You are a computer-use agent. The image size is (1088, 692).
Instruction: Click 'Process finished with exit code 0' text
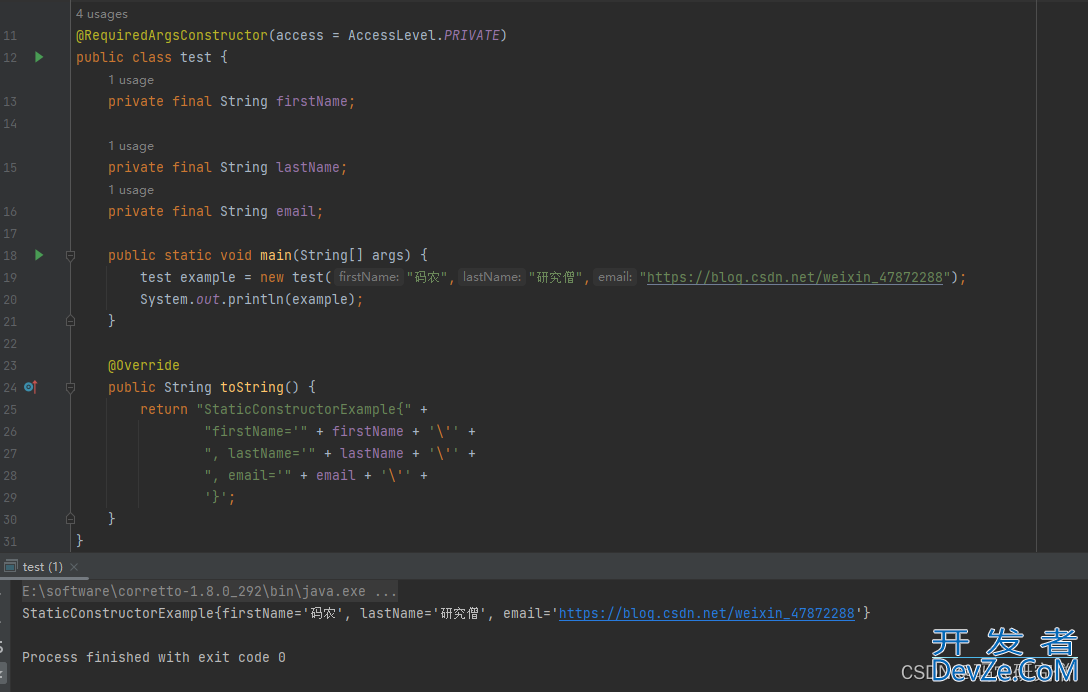(x=153, y=657)
